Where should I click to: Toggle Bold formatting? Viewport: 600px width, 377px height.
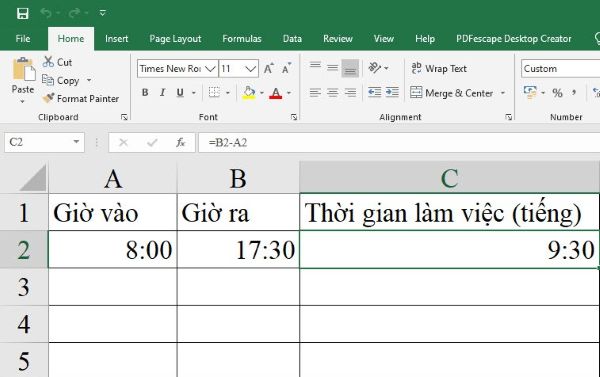tap(145, 92)
